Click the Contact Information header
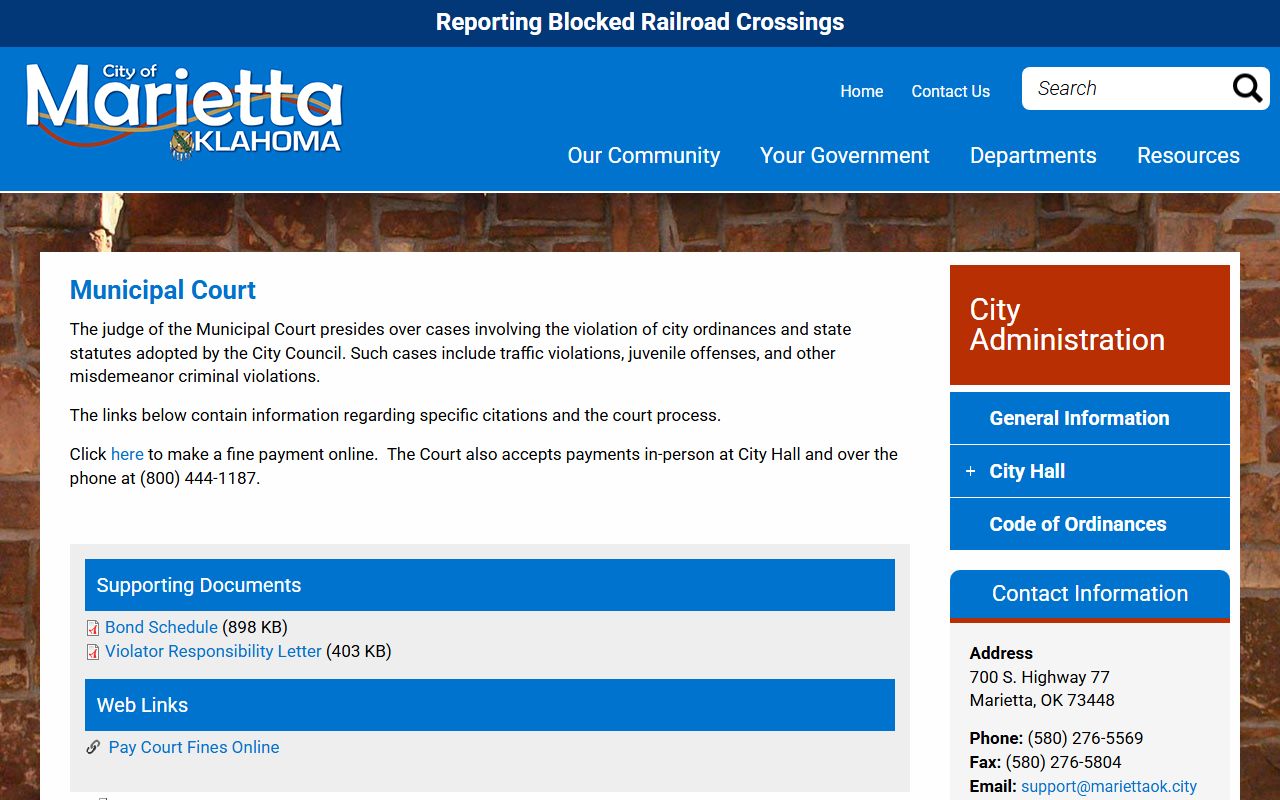Screen dimensions: 1280x800 1090,594
